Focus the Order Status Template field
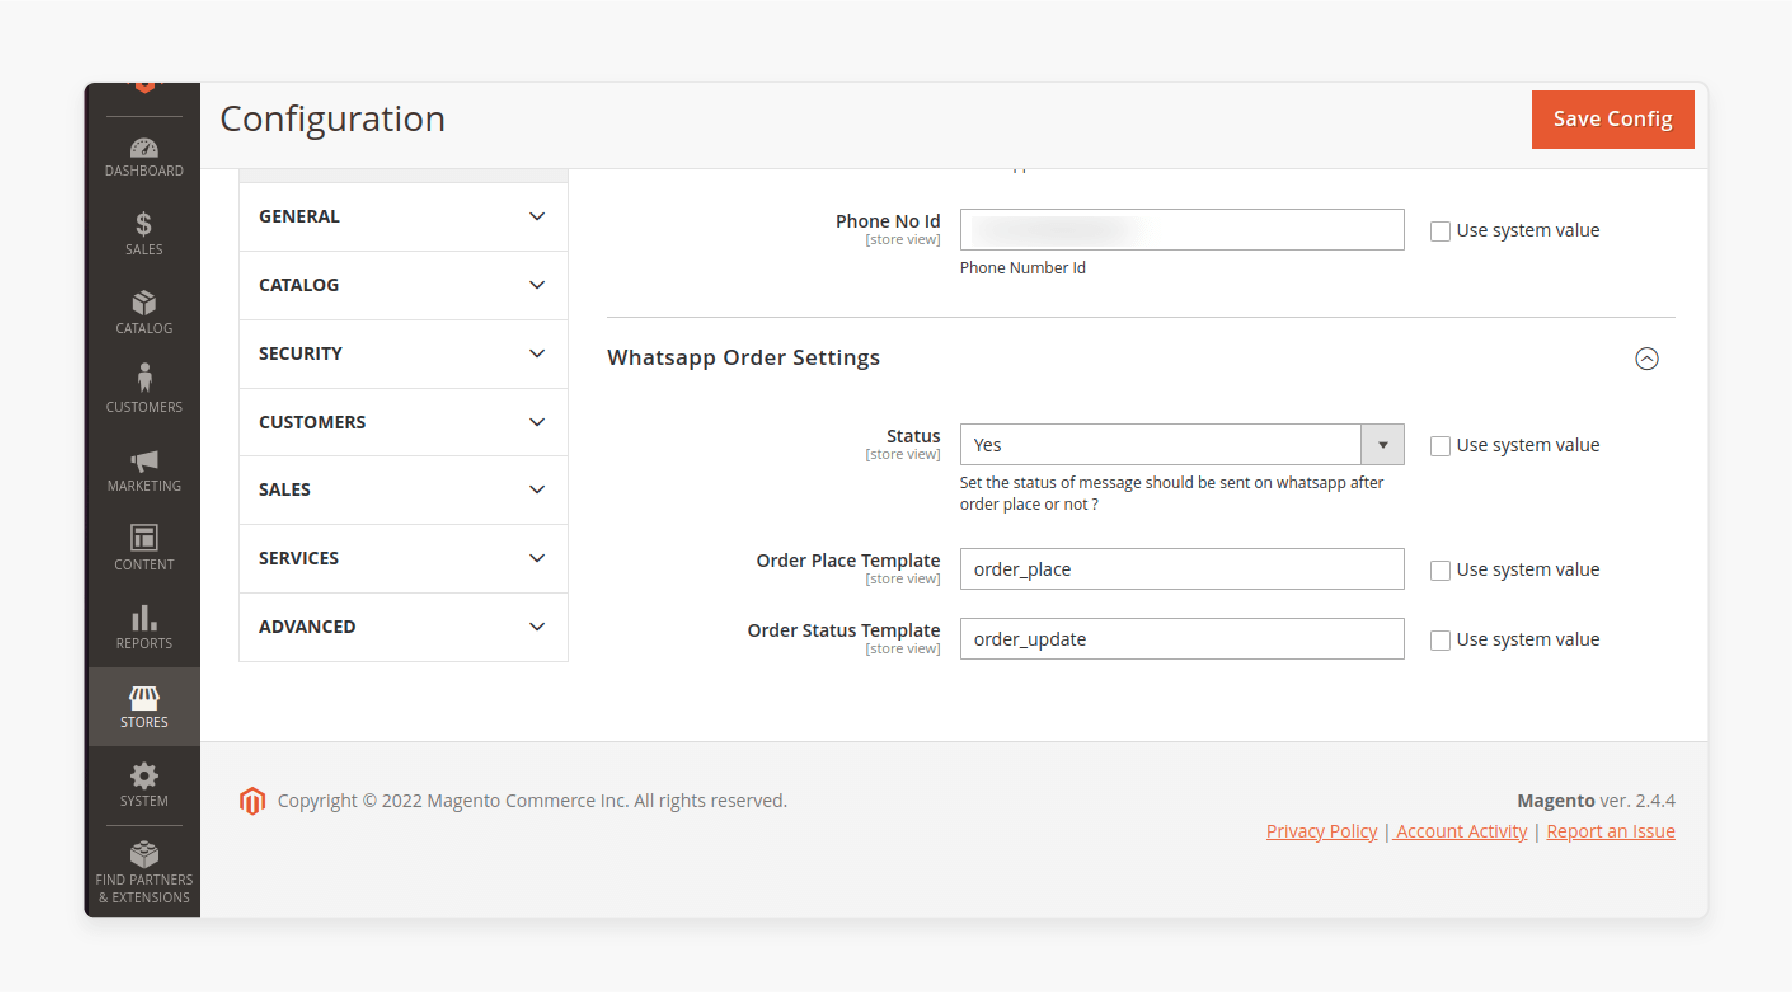Viewport: 1792px width, 992px height. [1182, 639]
